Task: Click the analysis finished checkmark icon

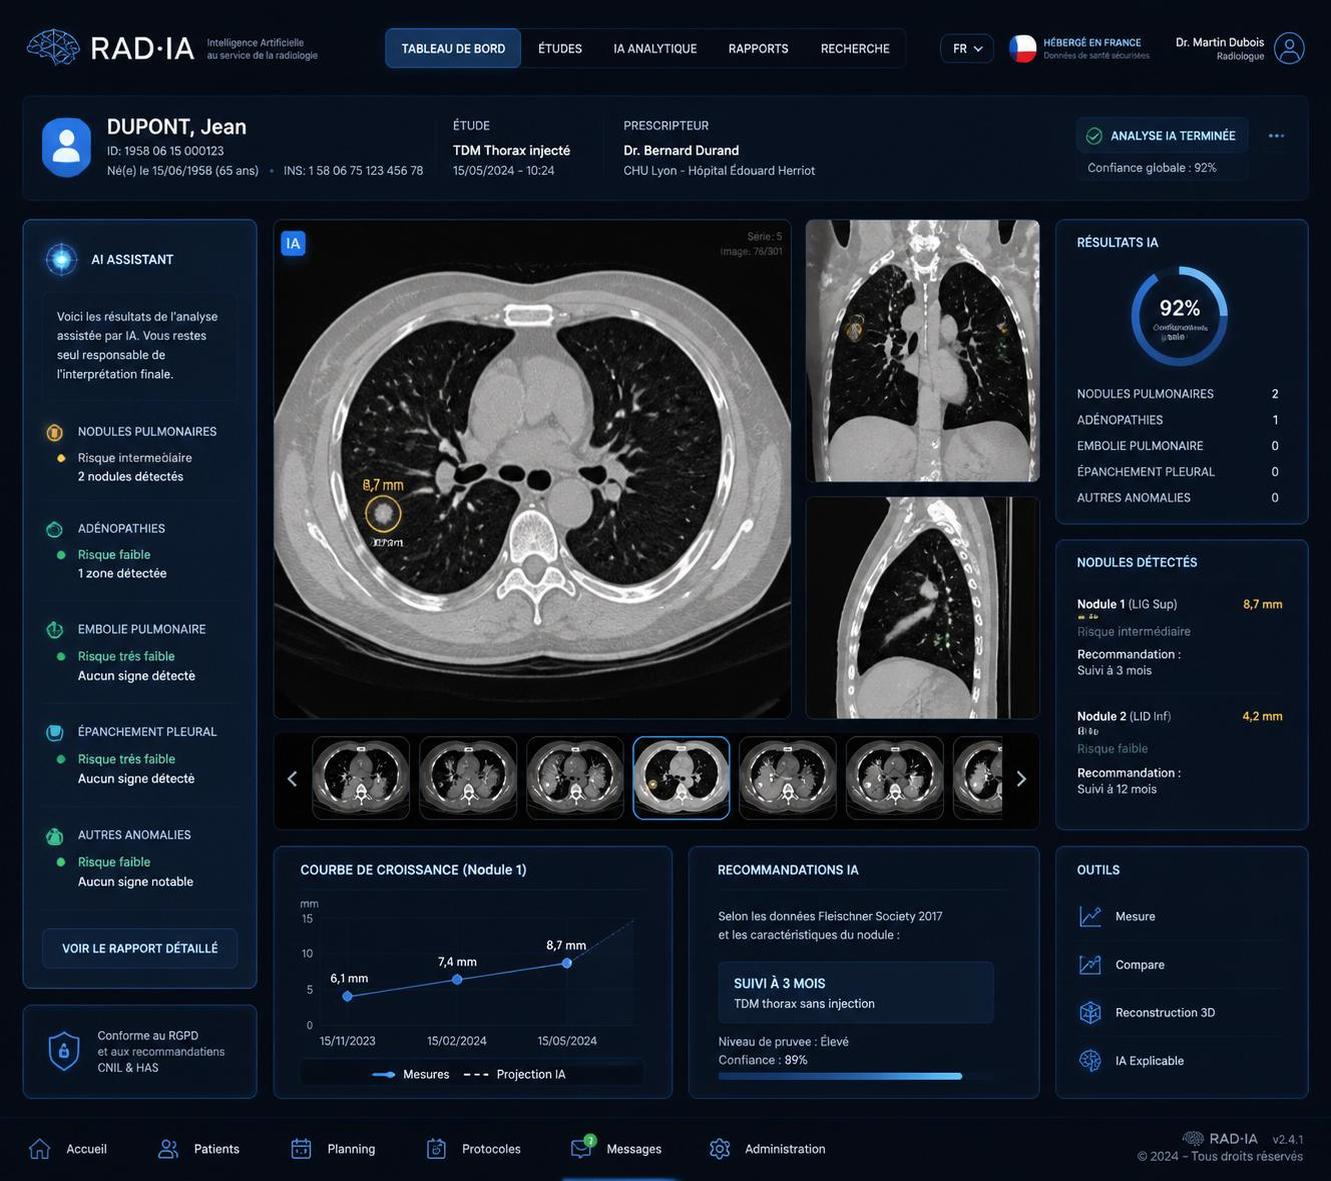Action: [x=1094, y=136]
